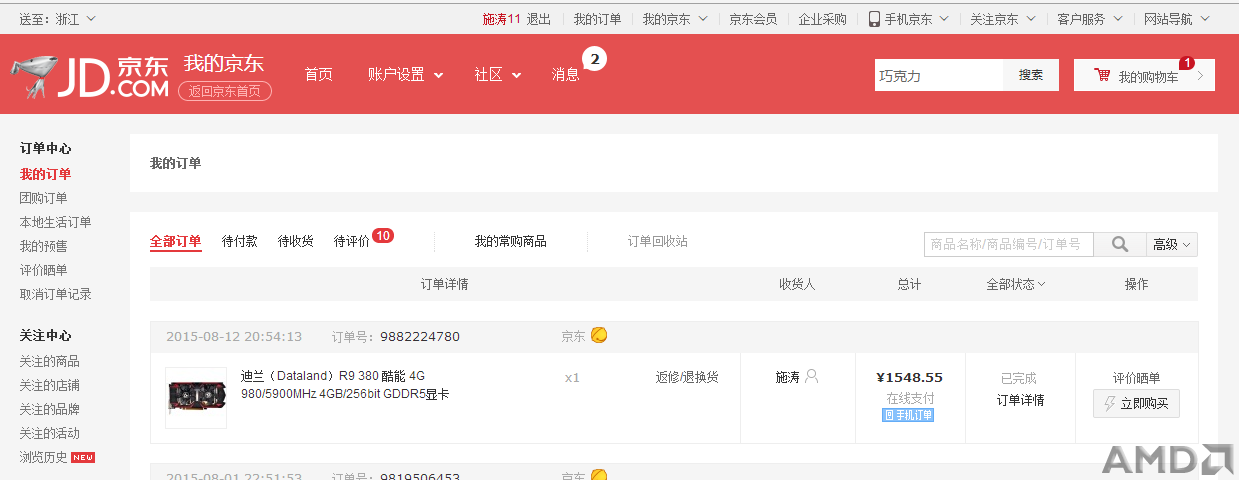Select the 待评价 tab

352,241
